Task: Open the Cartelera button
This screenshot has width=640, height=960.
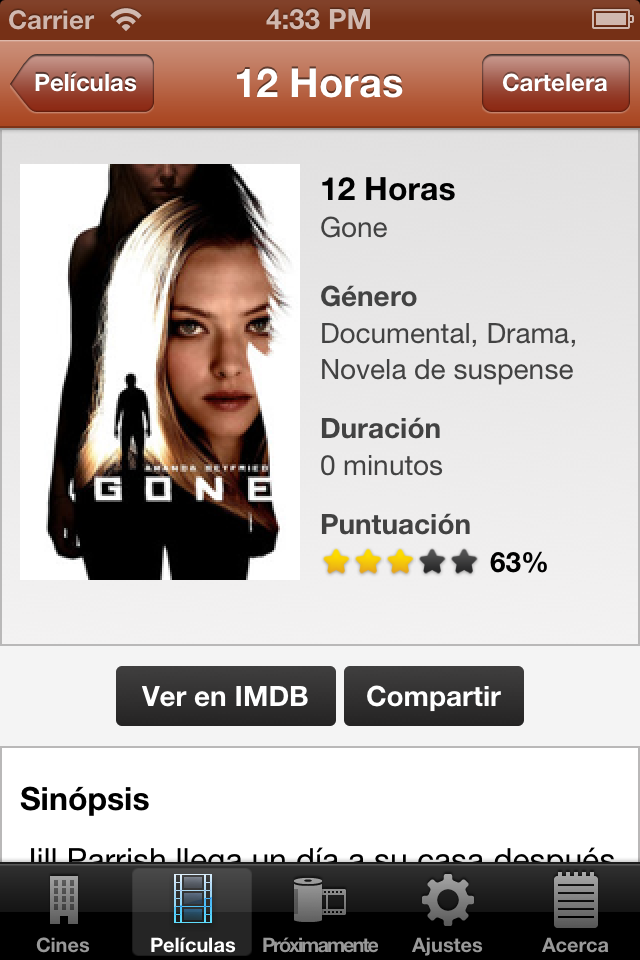Action: click(x=555, y=83)
